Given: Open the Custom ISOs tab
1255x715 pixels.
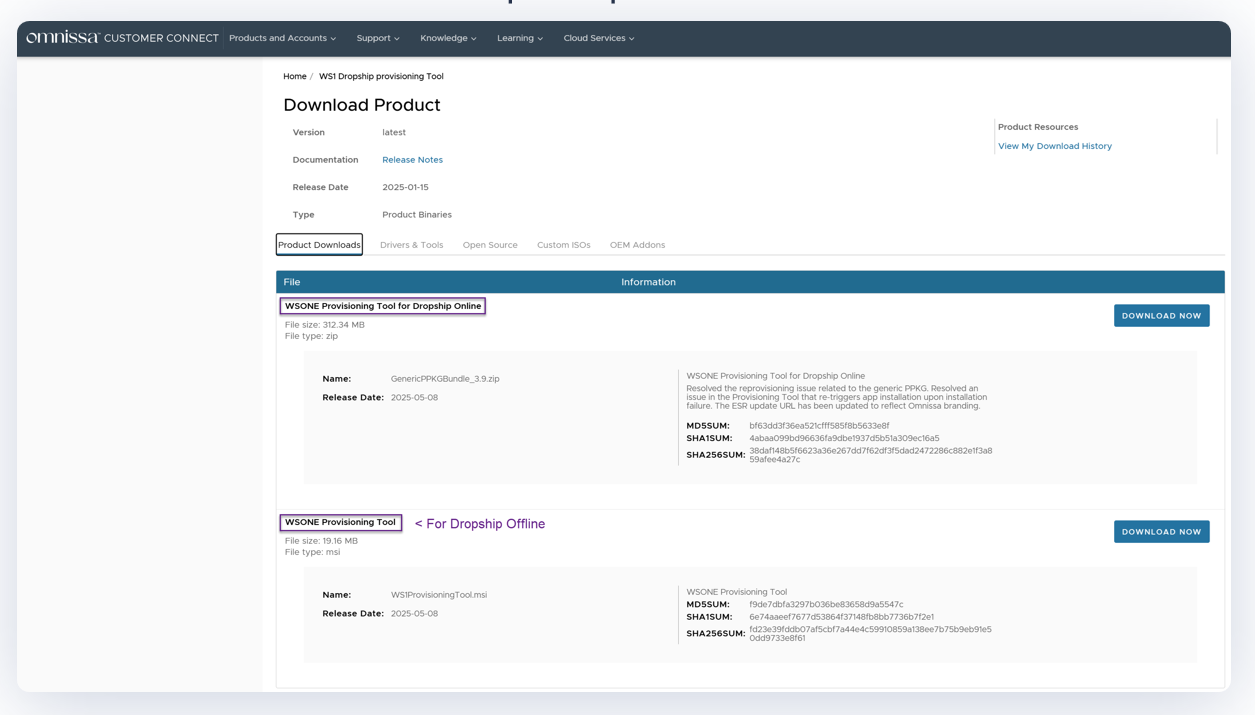Looking at the screenshot, I should 562,244.
